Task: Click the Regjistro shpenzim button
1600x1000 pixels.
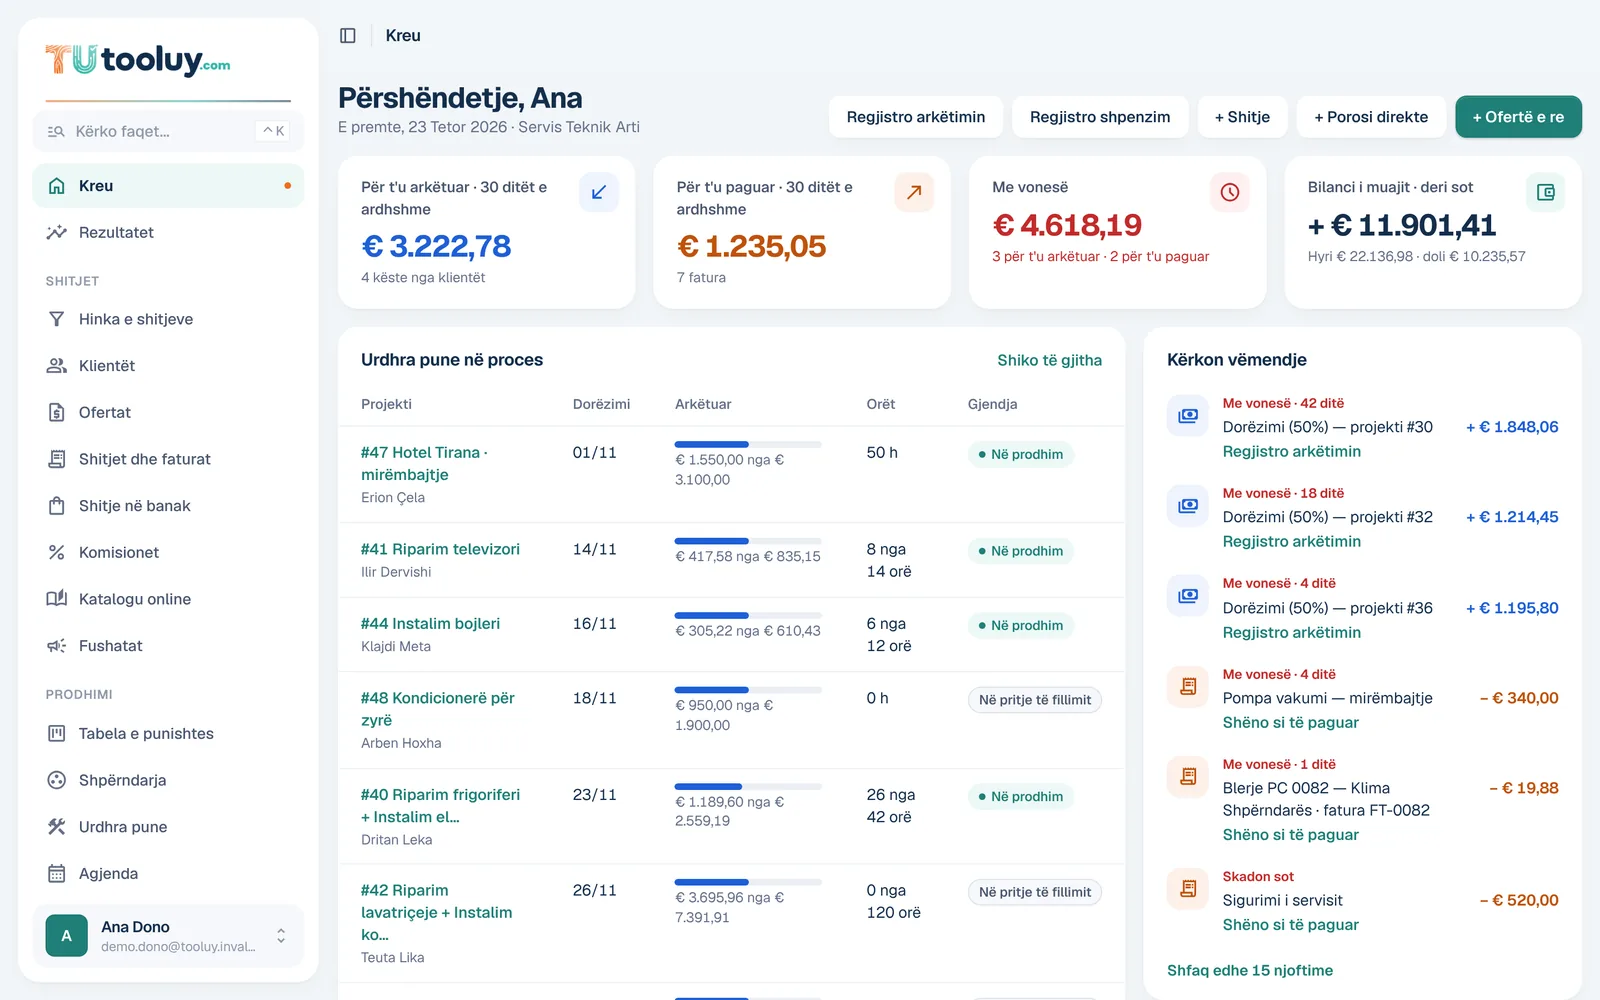Action: tap(1100, 117)
